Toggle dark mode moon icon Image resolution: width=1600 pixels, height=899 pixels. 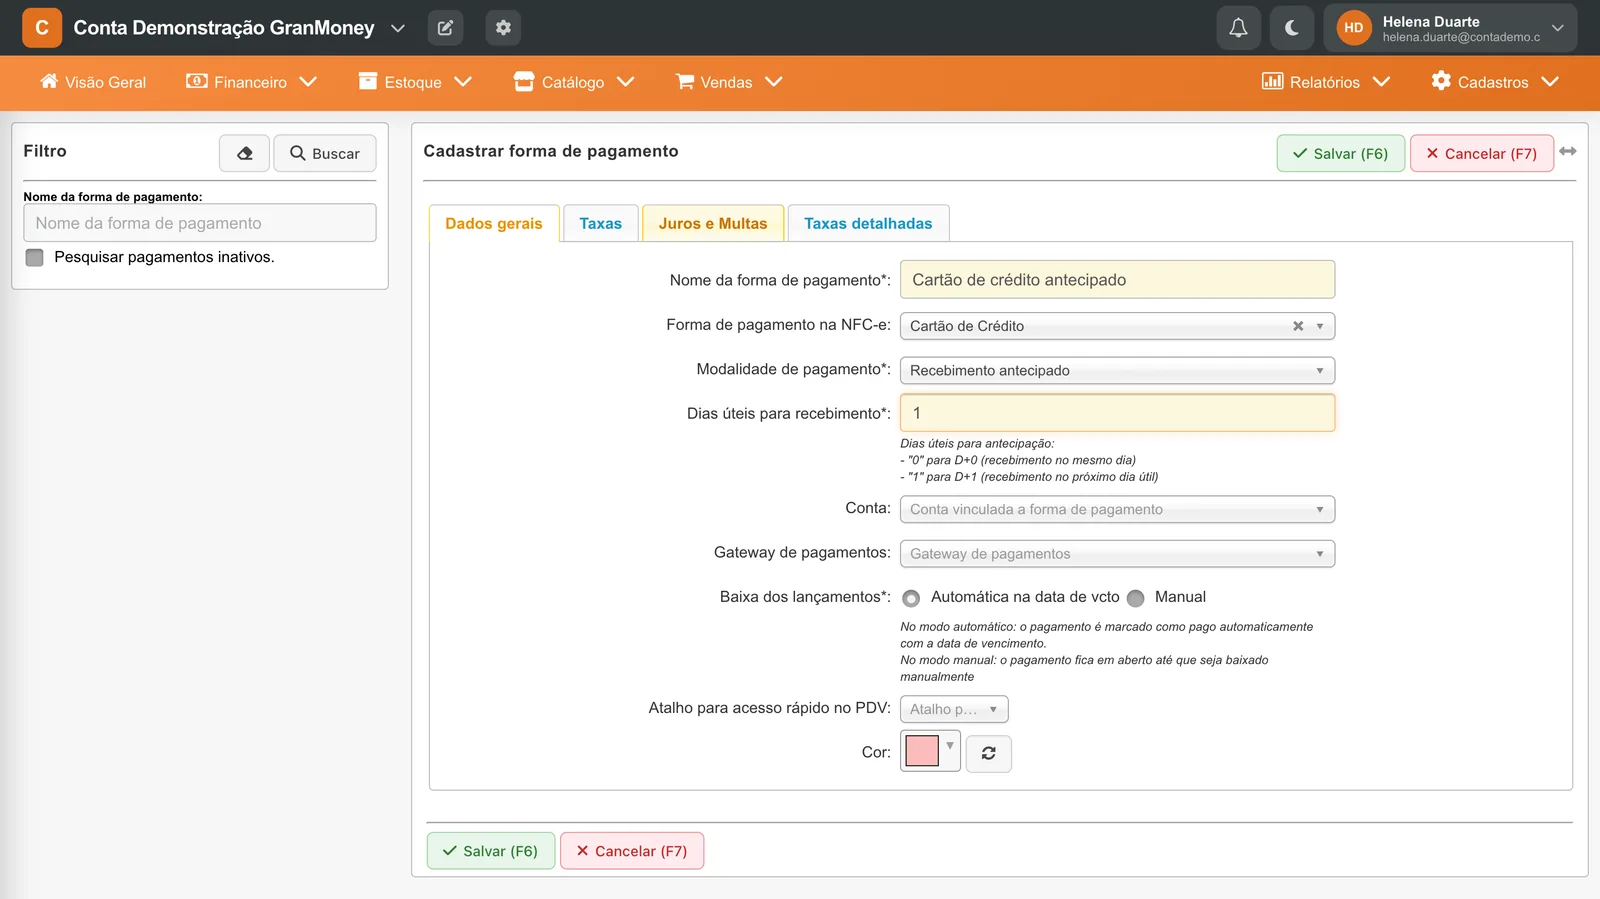[1292, 28]
